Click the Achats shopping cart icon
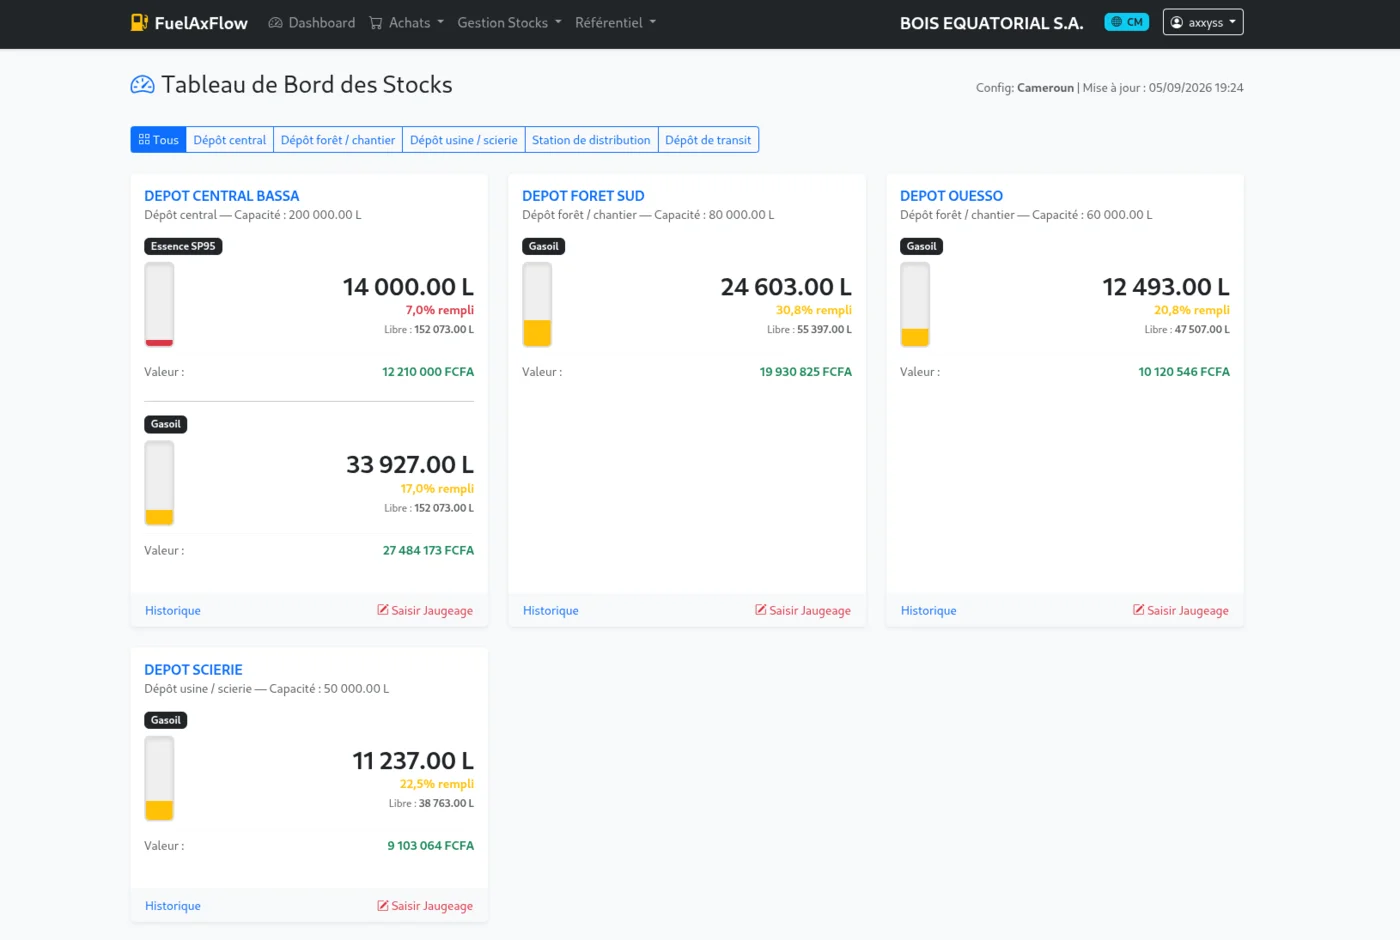Screen dimensions: 1400x940 (x=376, y=23)
